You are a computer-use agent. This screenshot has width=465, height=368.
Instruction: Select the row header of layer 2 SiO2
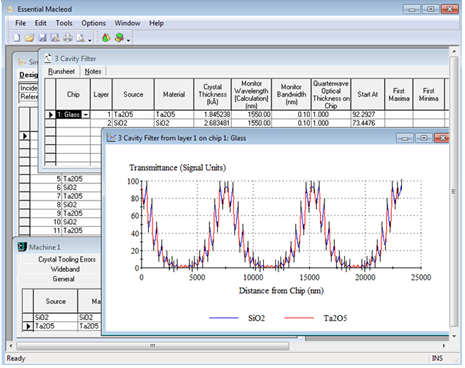(50, 123)
